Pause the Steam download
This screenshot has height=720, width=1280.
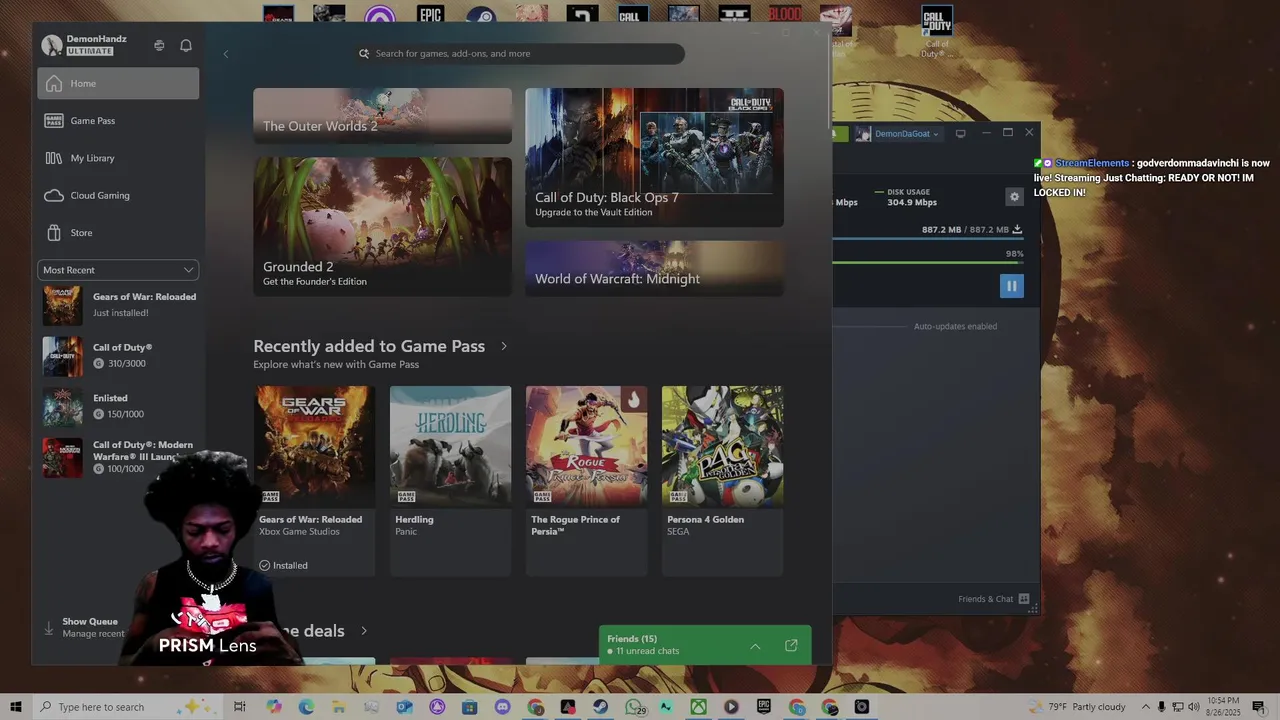tap(1012, 286)
